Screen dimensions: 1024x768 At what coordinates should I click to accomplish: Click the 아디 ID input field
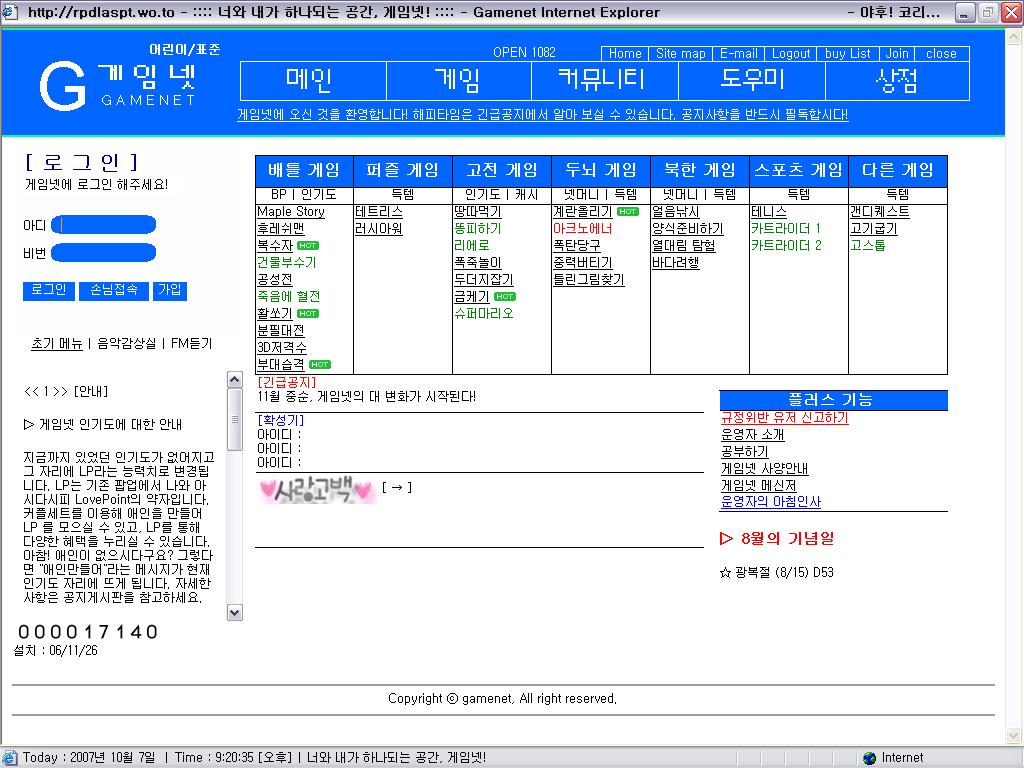click(x=104, y=225)
